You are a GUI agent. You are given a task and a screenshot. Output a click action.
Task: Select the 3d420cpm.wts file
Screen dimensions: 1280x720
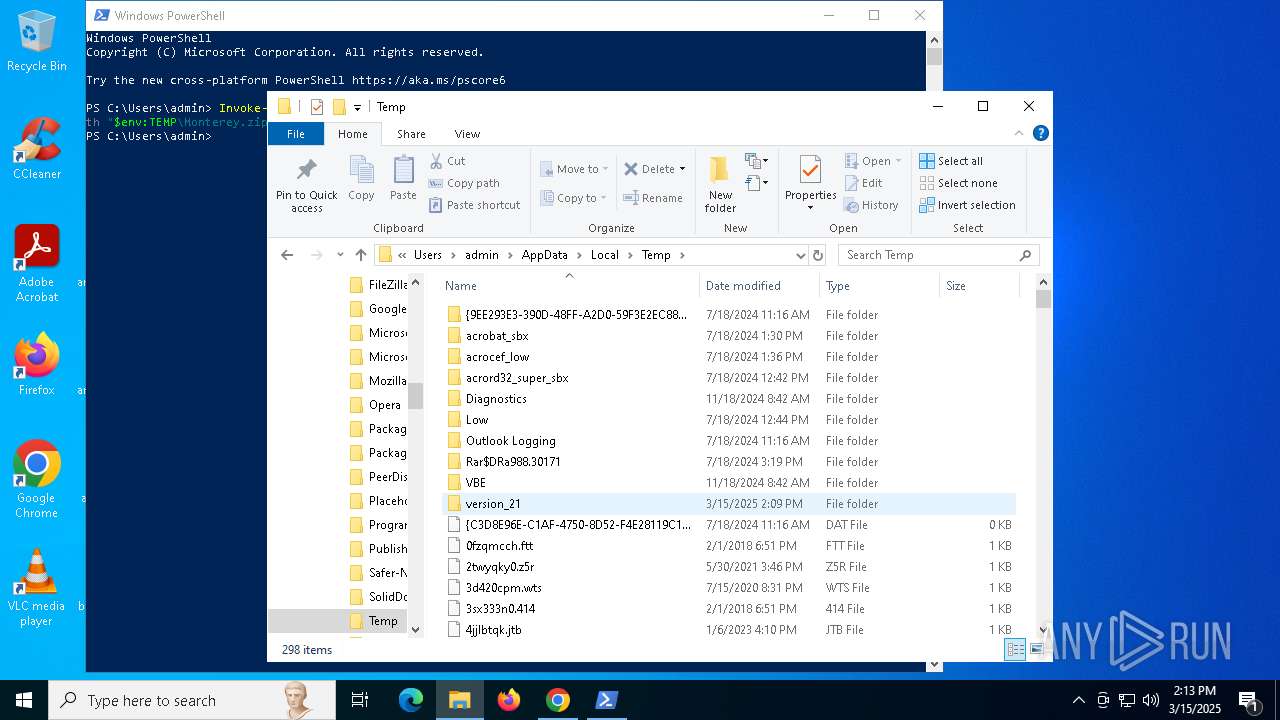point(728,588)
